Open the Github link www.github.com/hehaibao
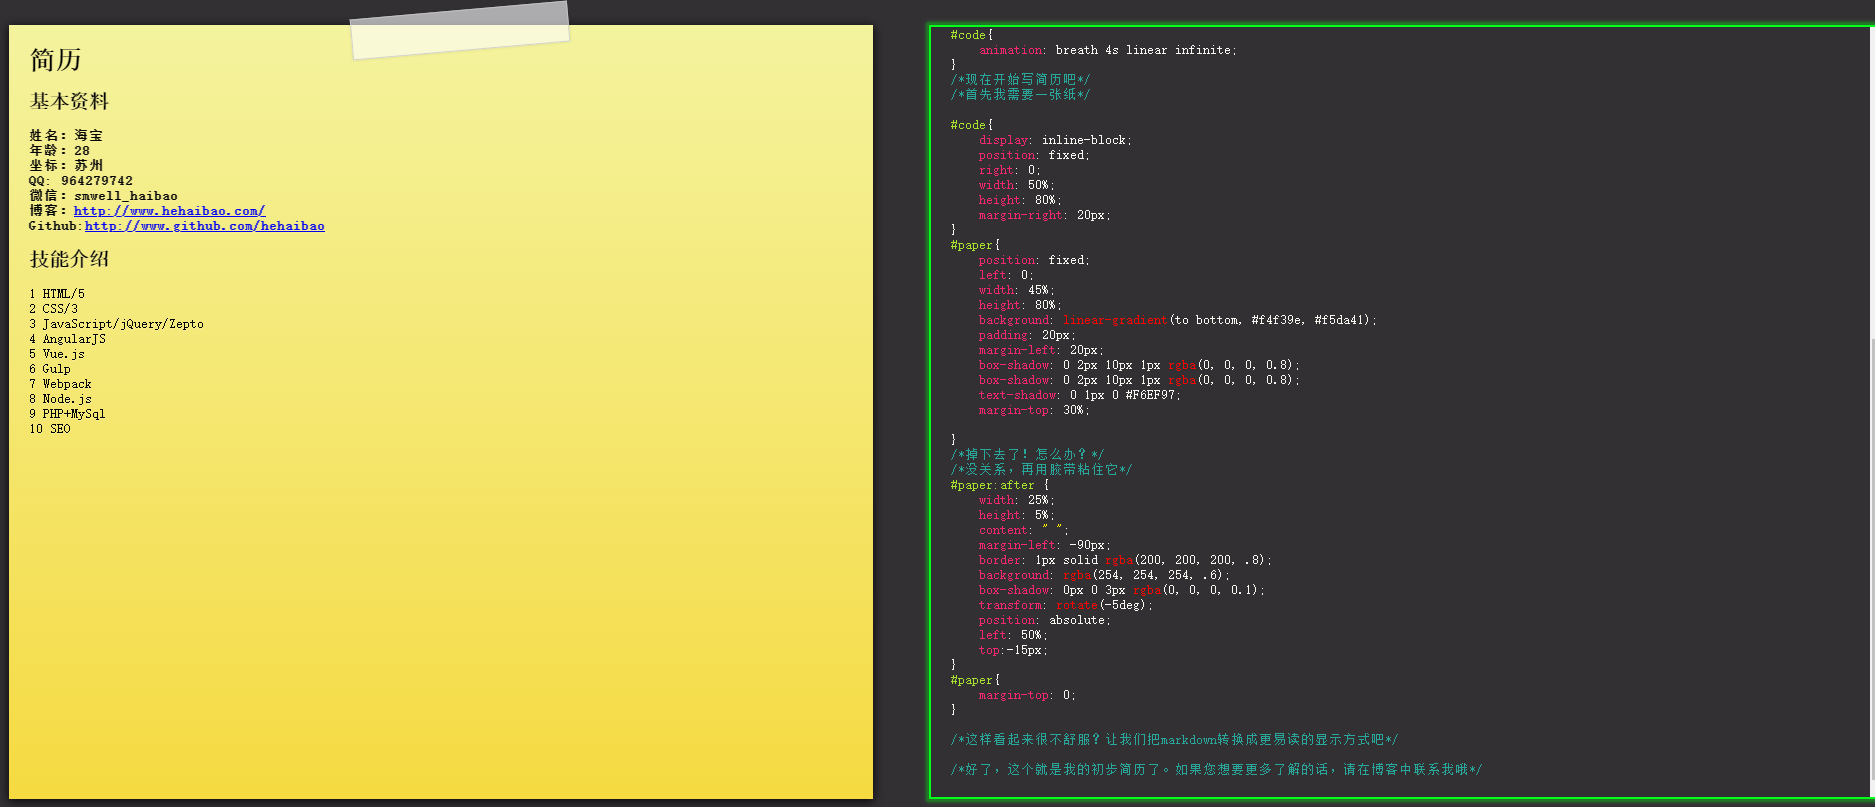1875x807 pixels. (205, 226)
